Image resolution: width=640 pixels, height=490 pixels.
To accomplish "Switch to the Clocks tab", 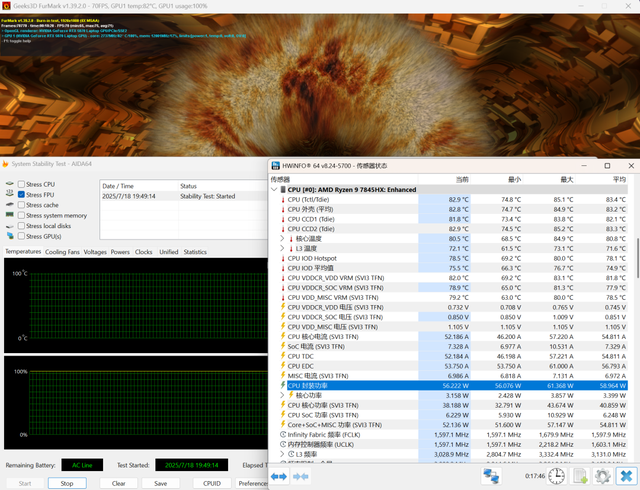I will [144, 252].
